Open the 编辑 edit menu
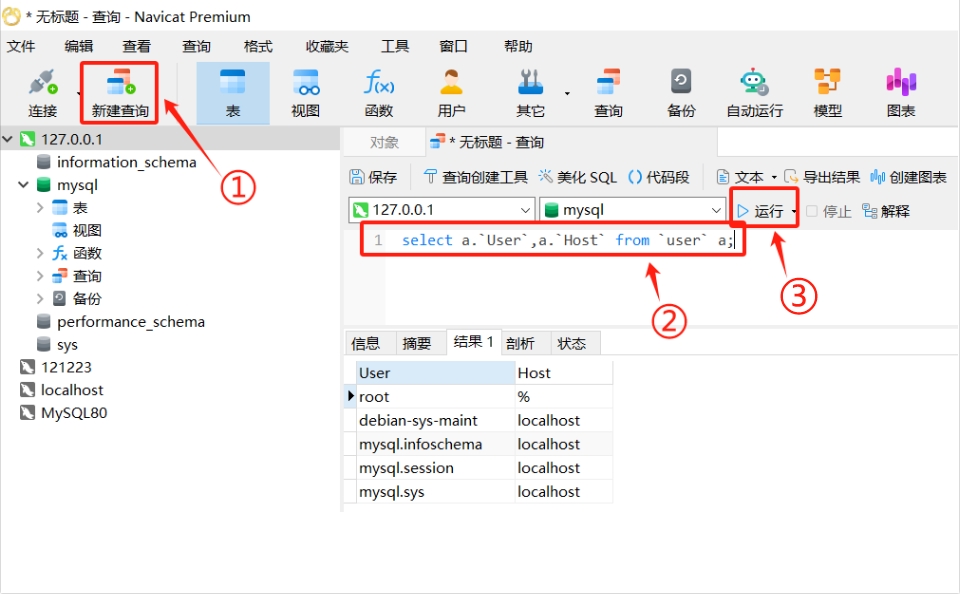 [x=79, y=46]
